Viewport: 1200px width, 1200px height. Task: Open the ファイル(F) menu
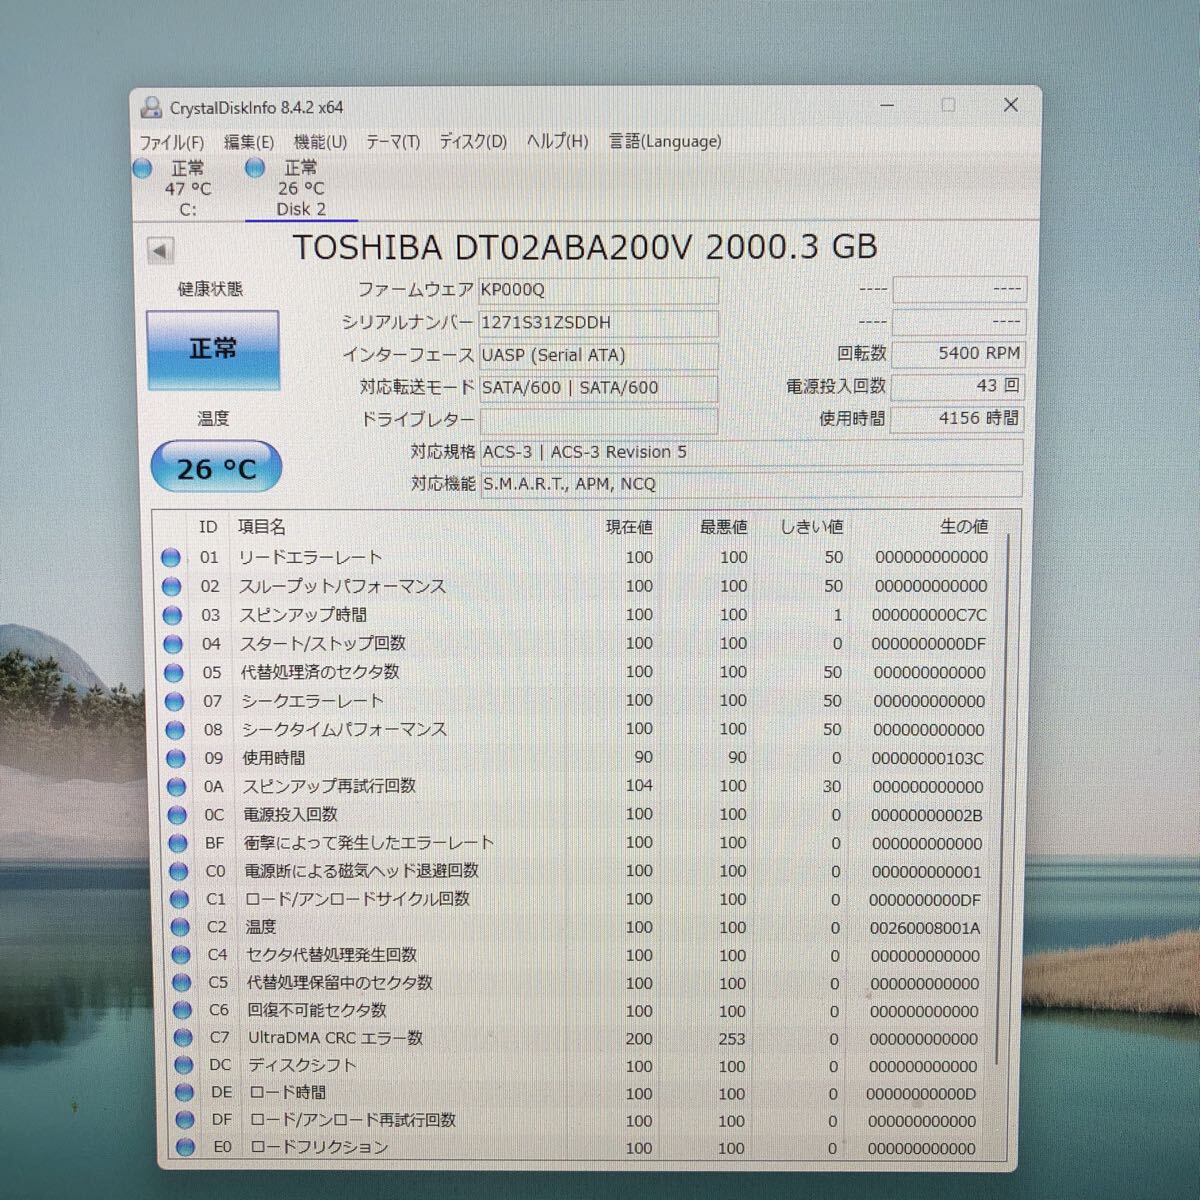click(171, 142)
